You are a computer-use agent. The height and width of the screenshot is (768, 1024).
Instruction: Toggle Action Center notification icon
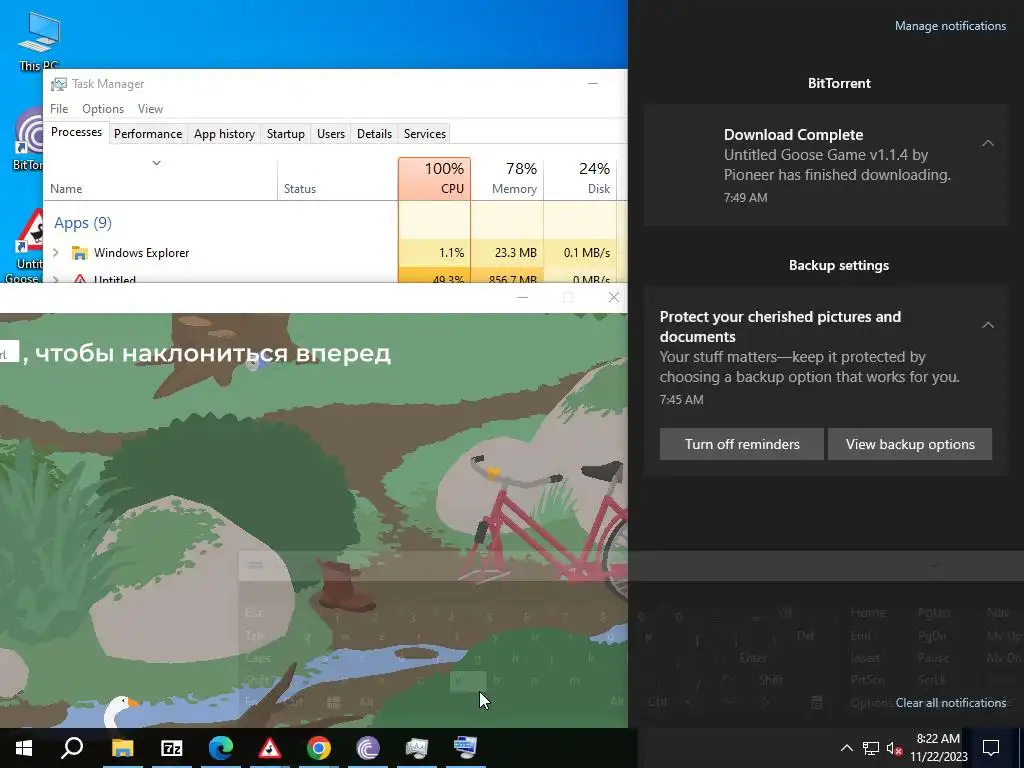[991, 748]
